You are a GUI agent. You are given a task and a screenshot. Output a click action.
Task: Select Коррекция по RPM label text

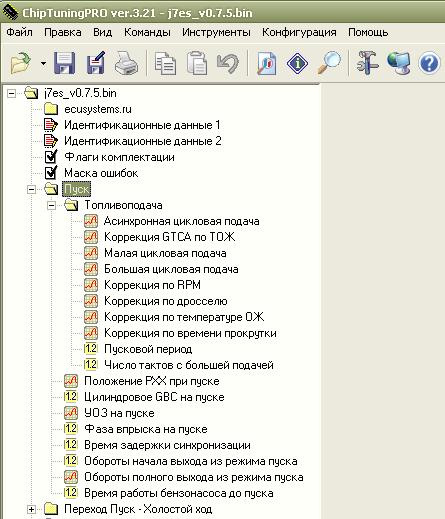click(152, 285)
